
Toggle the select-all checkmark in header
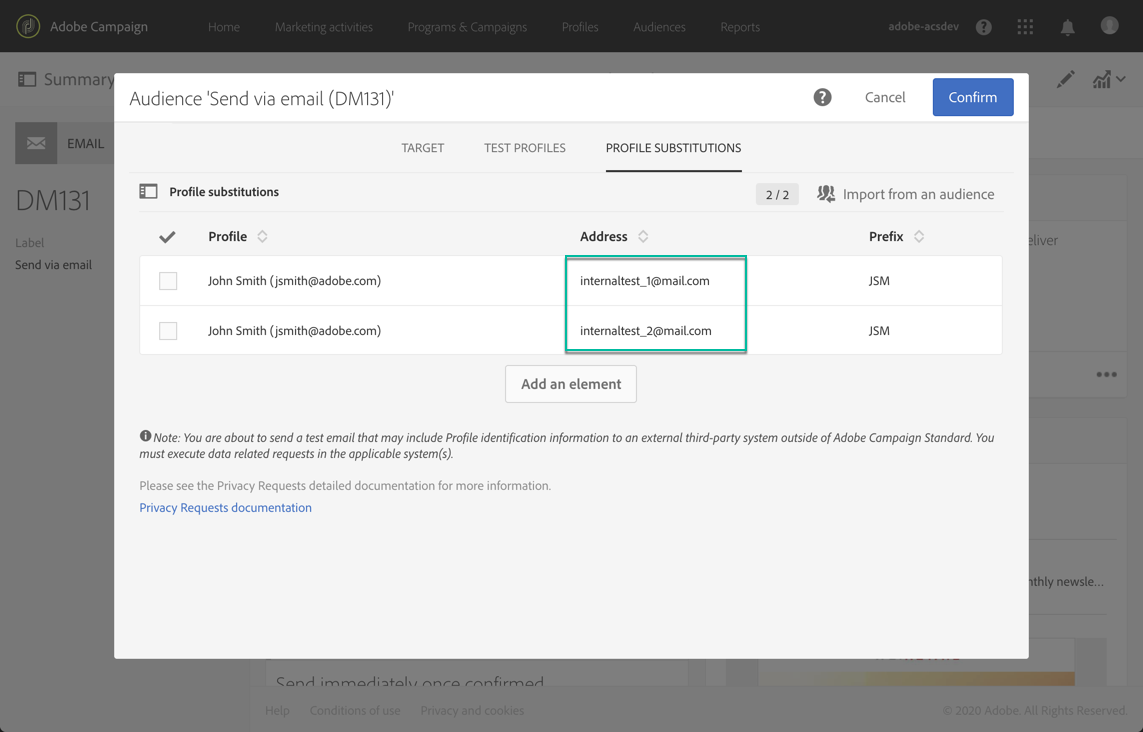[167, 237]
